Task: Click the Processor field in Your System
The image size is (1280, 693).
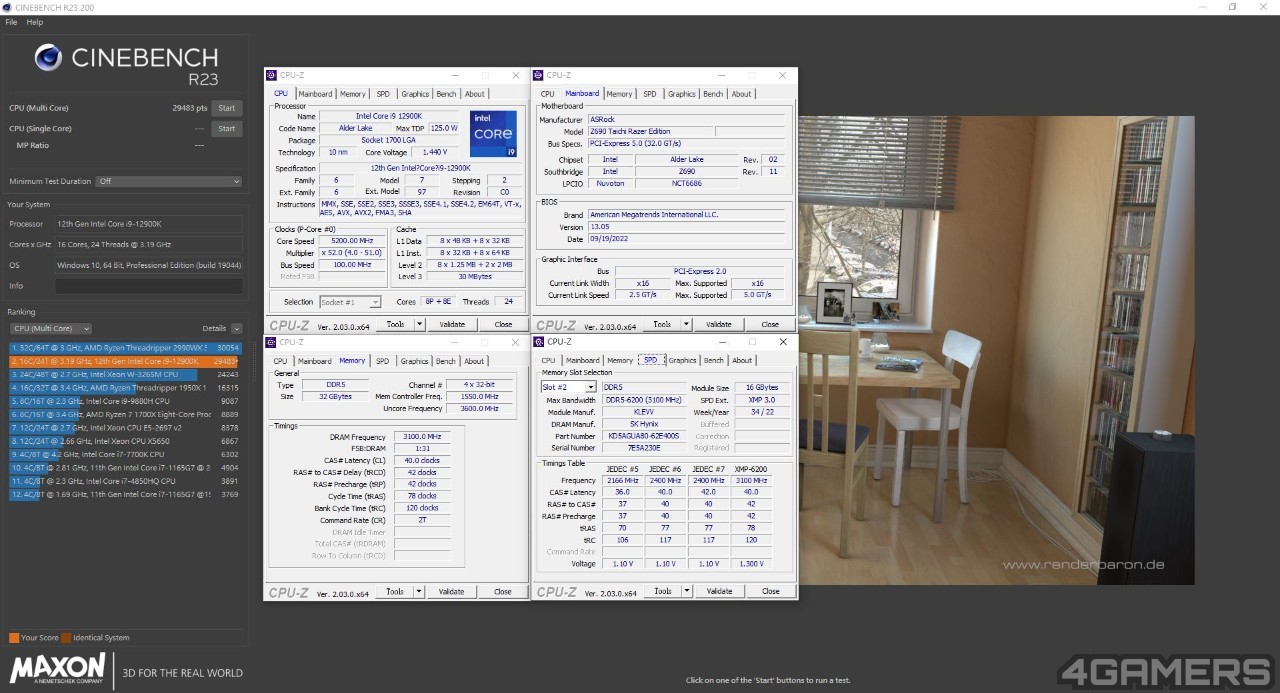Action: pyautogui.click(x=148, y=224)
